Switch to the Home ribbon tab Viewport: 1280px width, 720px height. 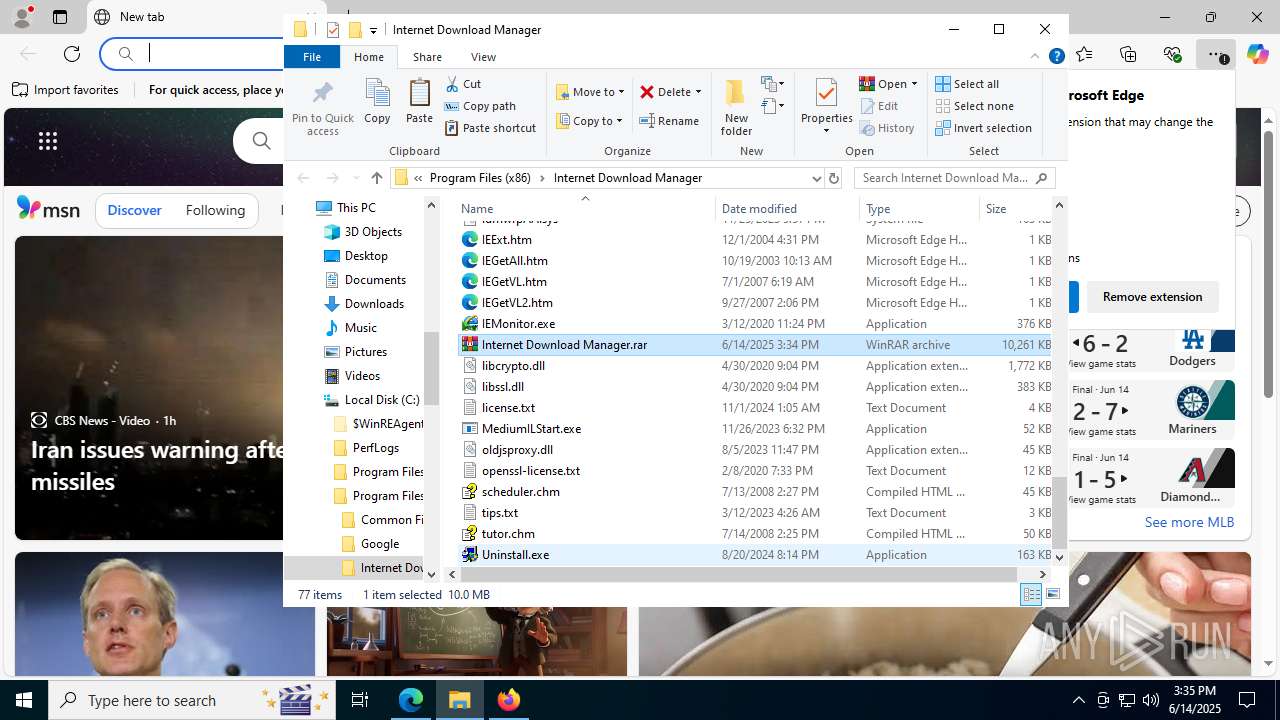click(x=369, y=57)
